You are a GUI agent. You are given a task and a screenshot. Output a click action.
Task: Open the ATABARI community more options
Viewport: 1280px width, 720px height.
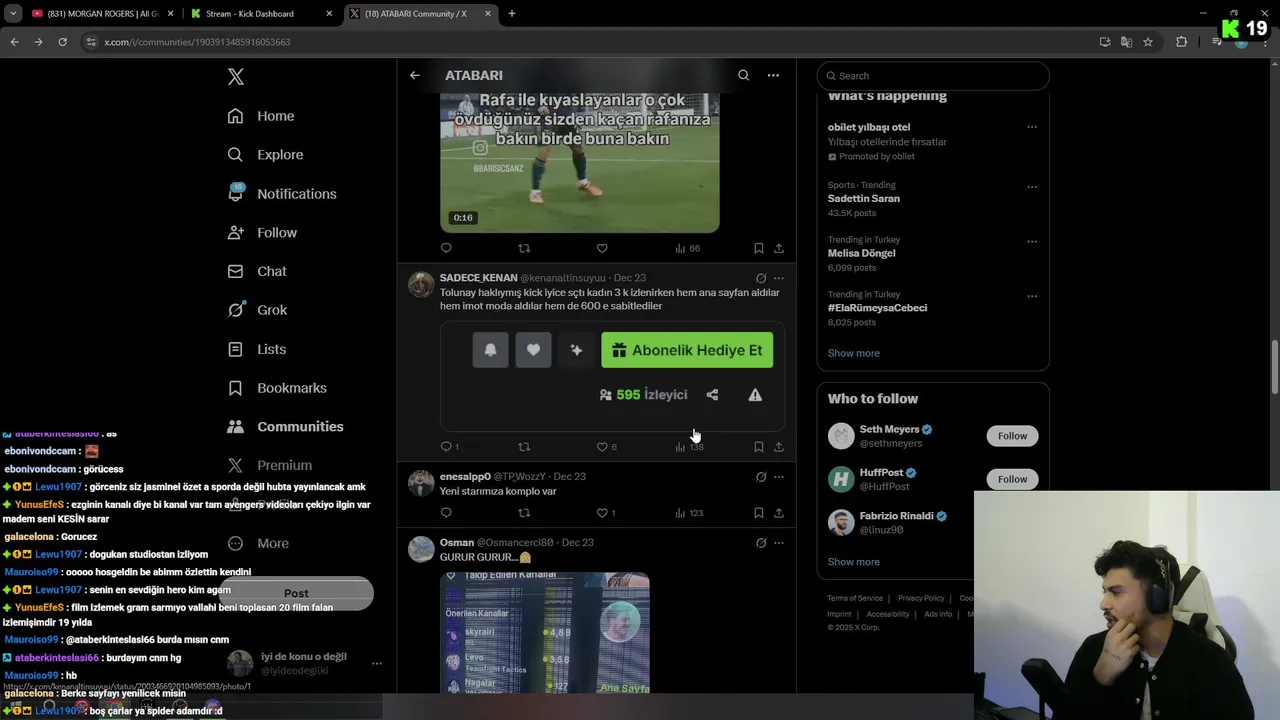coord(773,75)
